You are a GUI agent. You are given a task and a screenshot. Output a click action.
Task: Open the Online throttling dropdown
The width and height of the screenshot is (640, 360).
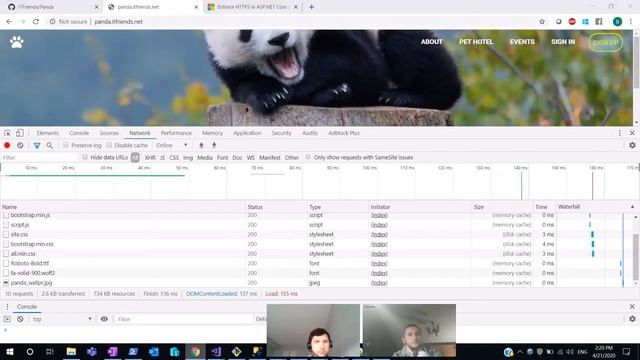tap(172, 145)
